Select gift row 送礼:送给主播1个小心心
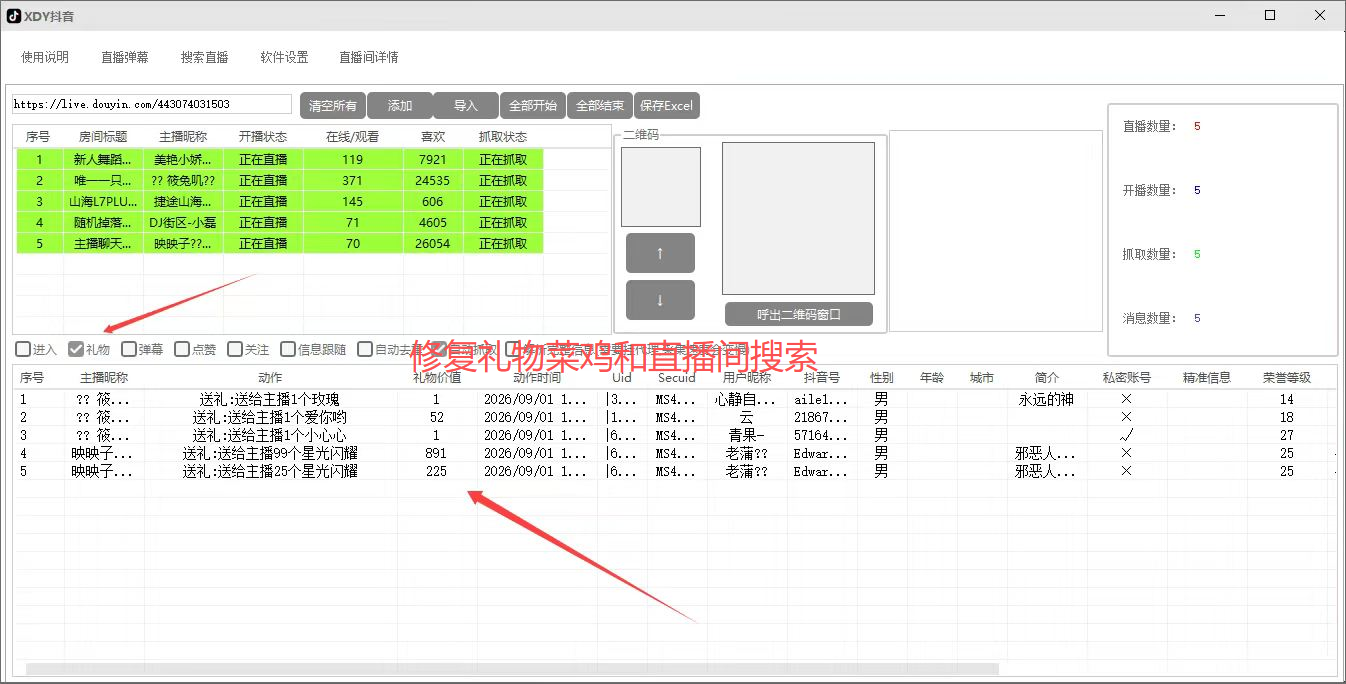 [676, 435]
